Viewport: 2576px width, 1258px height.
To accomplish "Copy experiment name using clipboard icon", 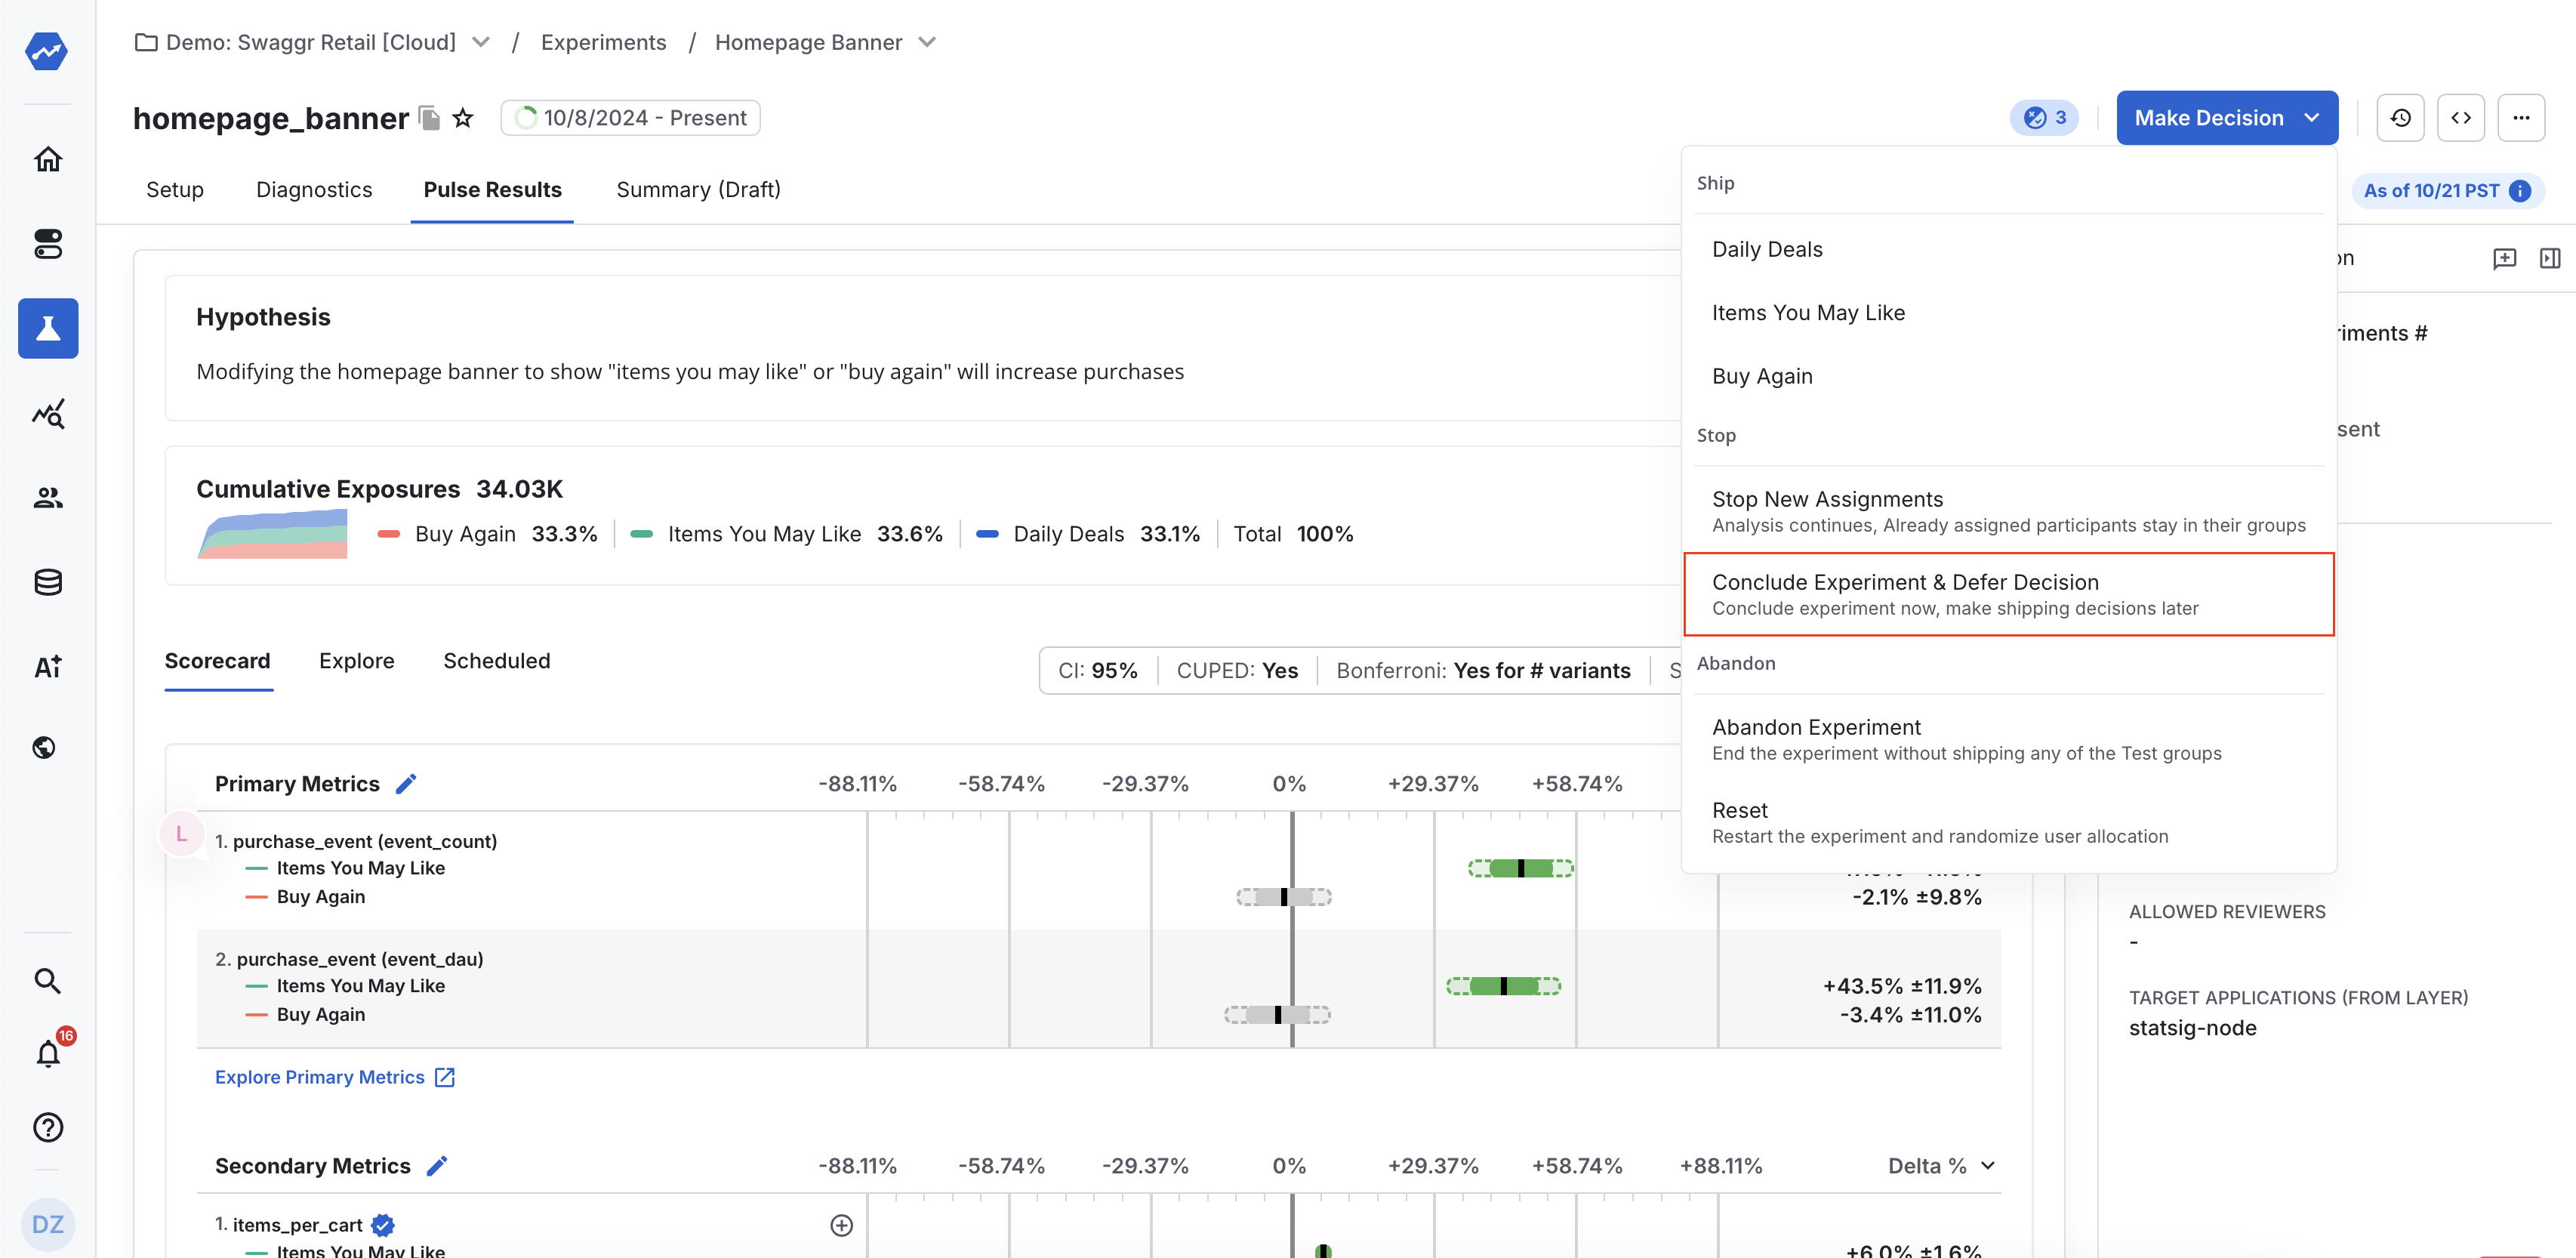I will (429, 118).
